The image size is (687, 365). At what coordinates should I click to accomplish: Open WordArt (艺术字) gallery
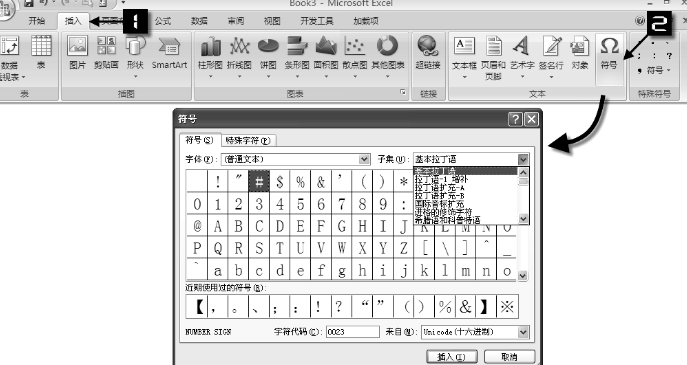coord(522,57)
